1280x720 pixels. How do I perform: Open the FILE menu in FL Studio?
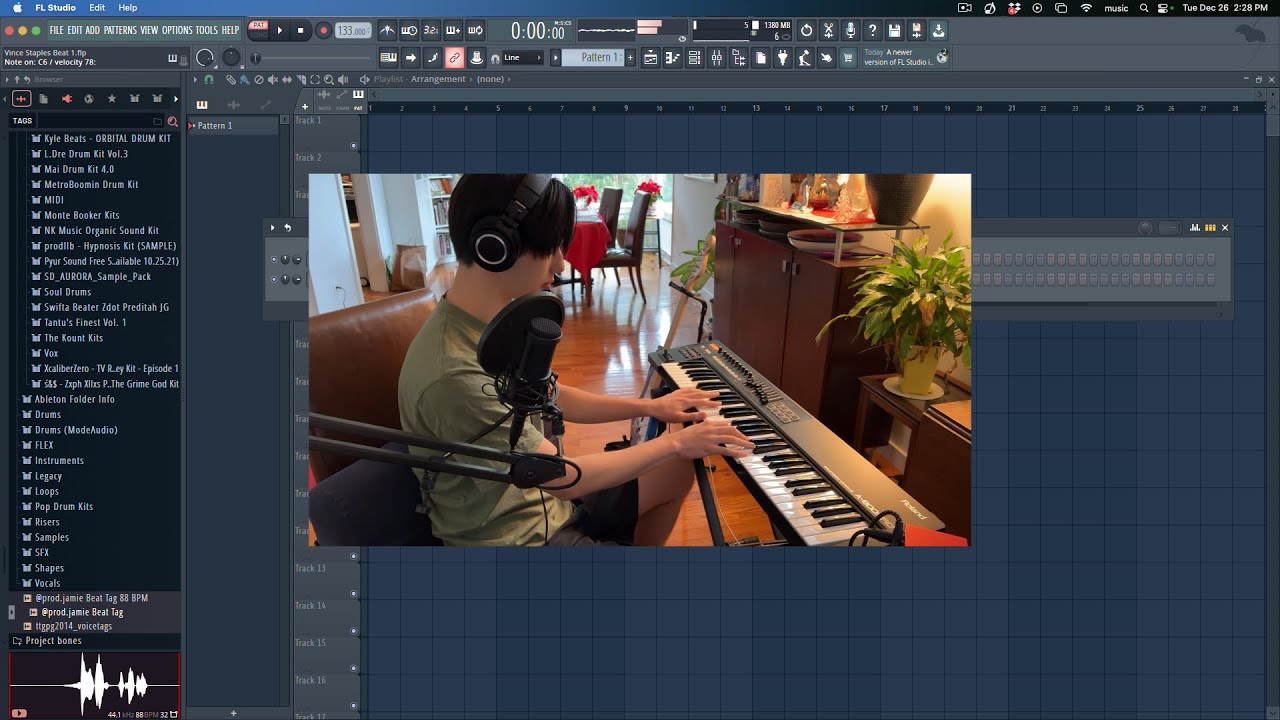[56, 31]
